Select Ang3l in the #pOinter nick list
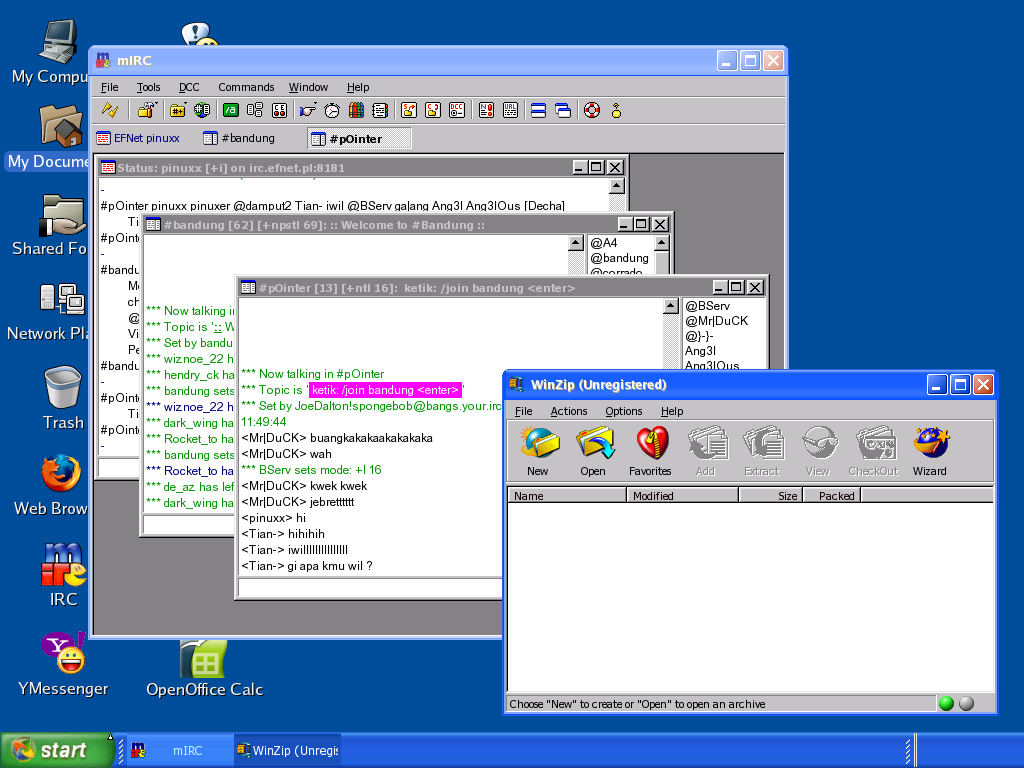This screenshot has width=1024, height=768. click(x=700, y=351)
